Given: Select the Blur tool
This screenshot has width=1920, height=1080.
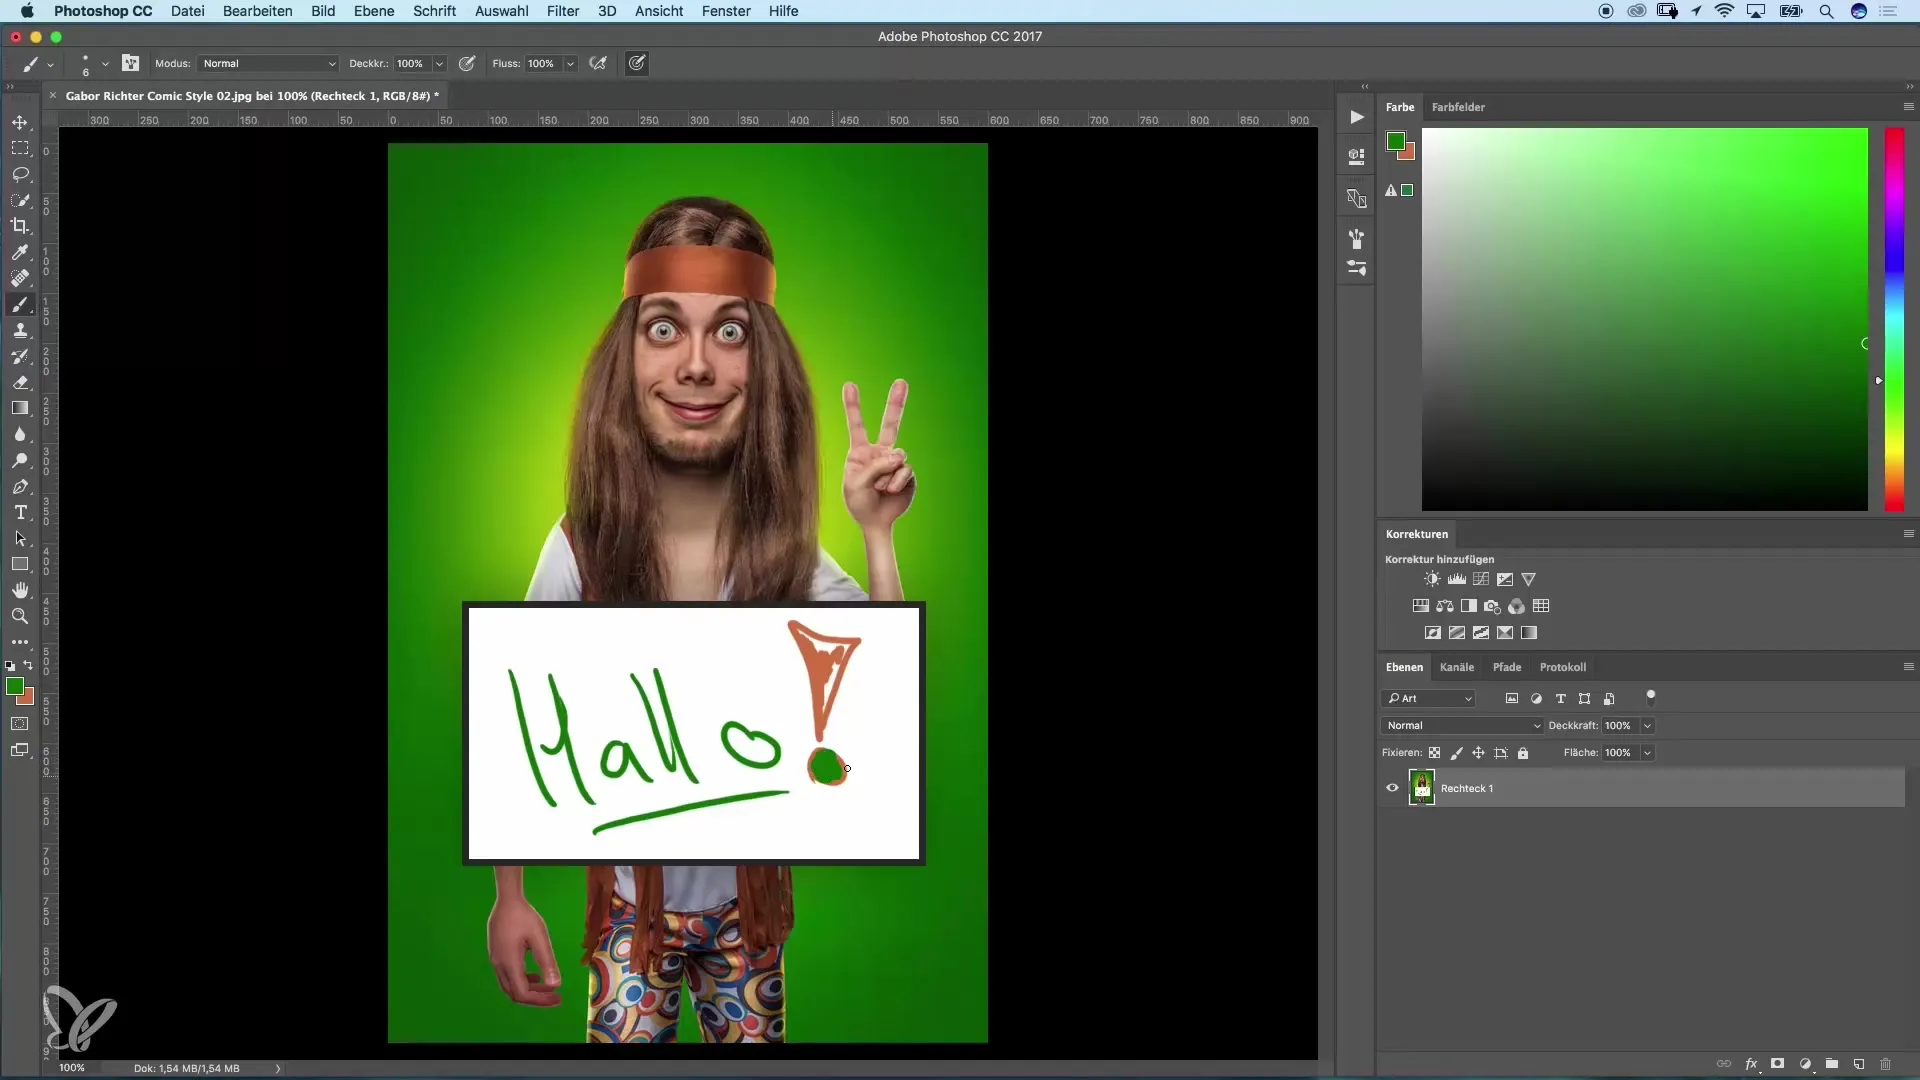Looking at the screenshot, I should click(20, 434).
